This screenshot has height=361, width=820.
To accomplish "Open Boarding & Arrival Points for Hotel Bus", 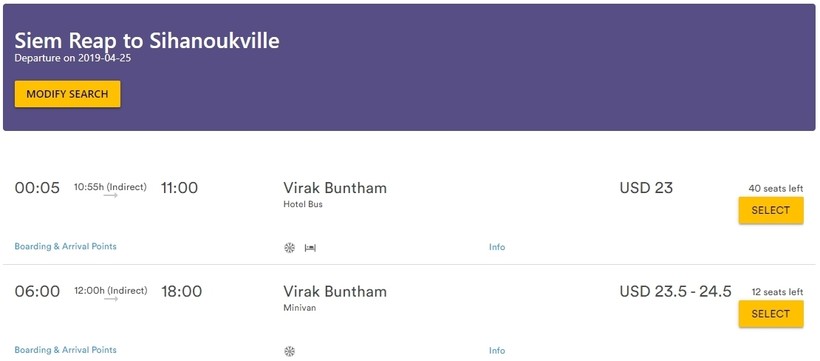I will (65, 246).
